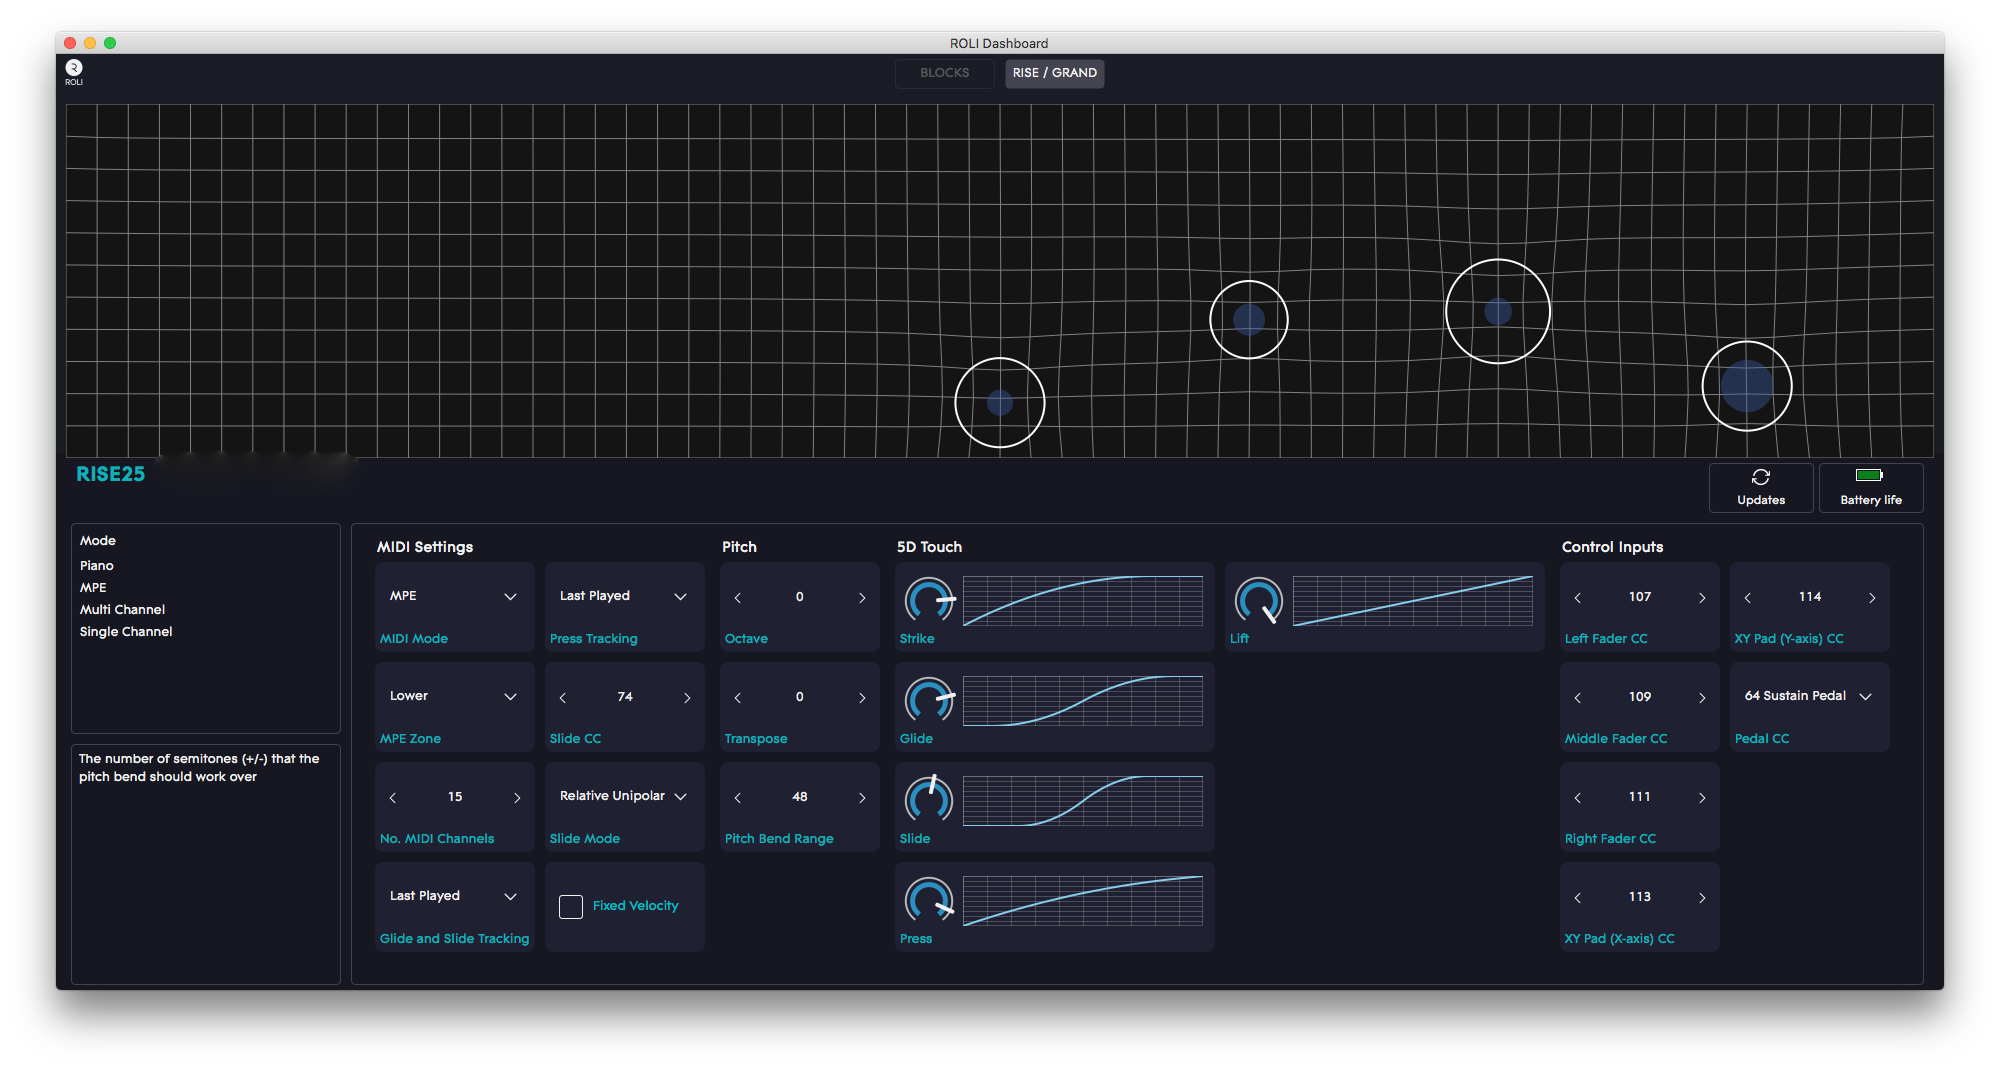Click the Strike sensitivity knob

click(929, 600)
